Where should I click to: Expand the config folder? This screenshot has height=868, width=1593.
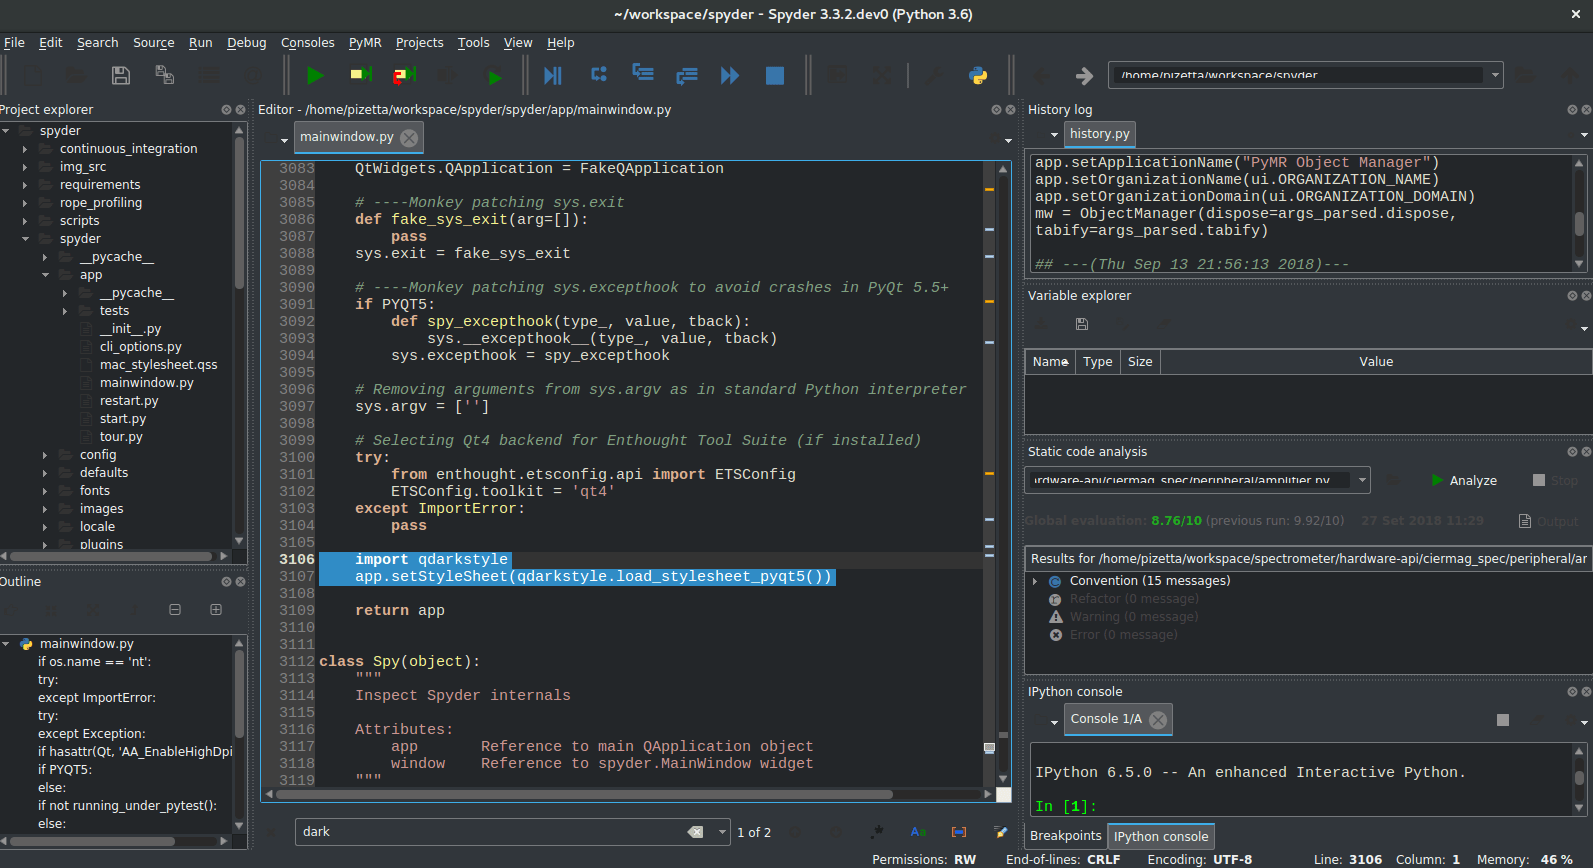pos(45,455)
